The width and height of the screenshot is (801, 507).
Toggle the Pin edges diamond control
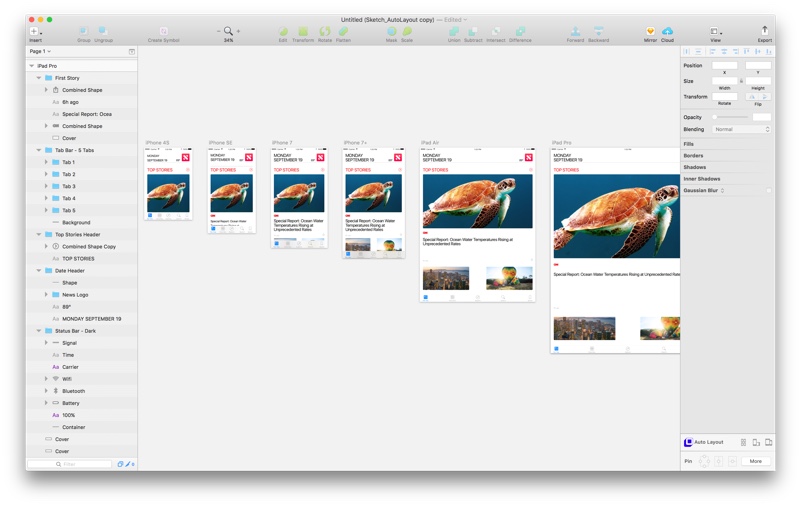[704, 461]
